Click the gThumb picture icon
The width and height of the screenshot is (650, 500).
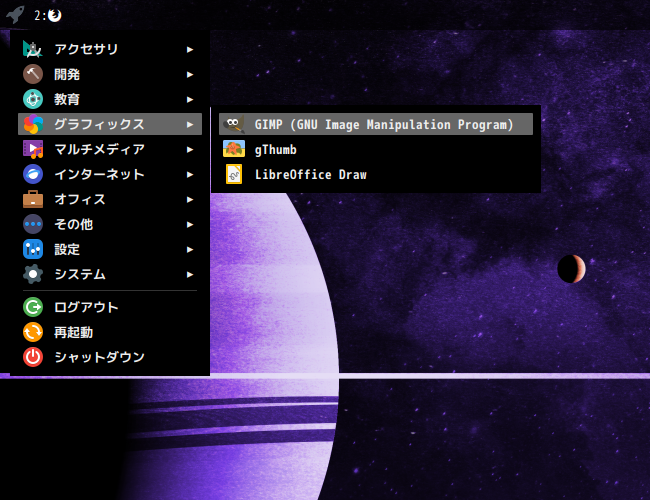(234, 149)
